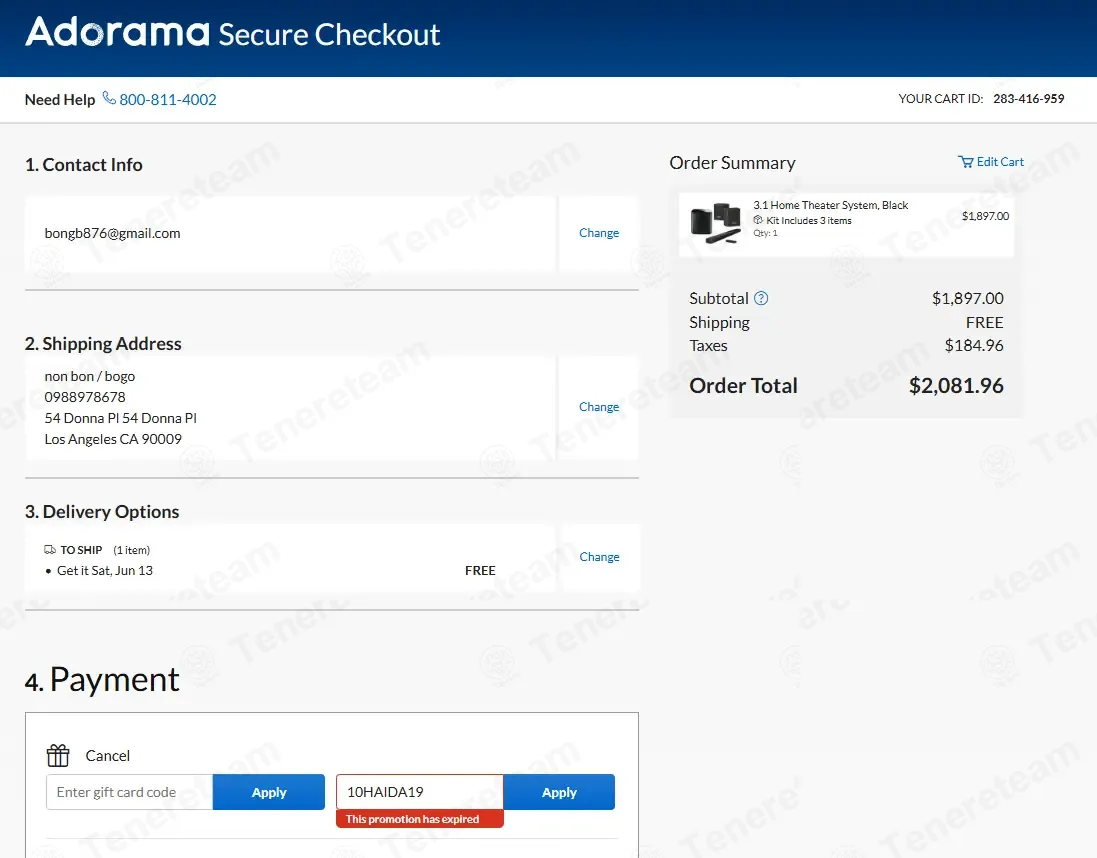Image resolution: width=1097 pixels, height=858 pixels.
Task: Click the cart ID 283-416-959
Action: [1028, 99]
